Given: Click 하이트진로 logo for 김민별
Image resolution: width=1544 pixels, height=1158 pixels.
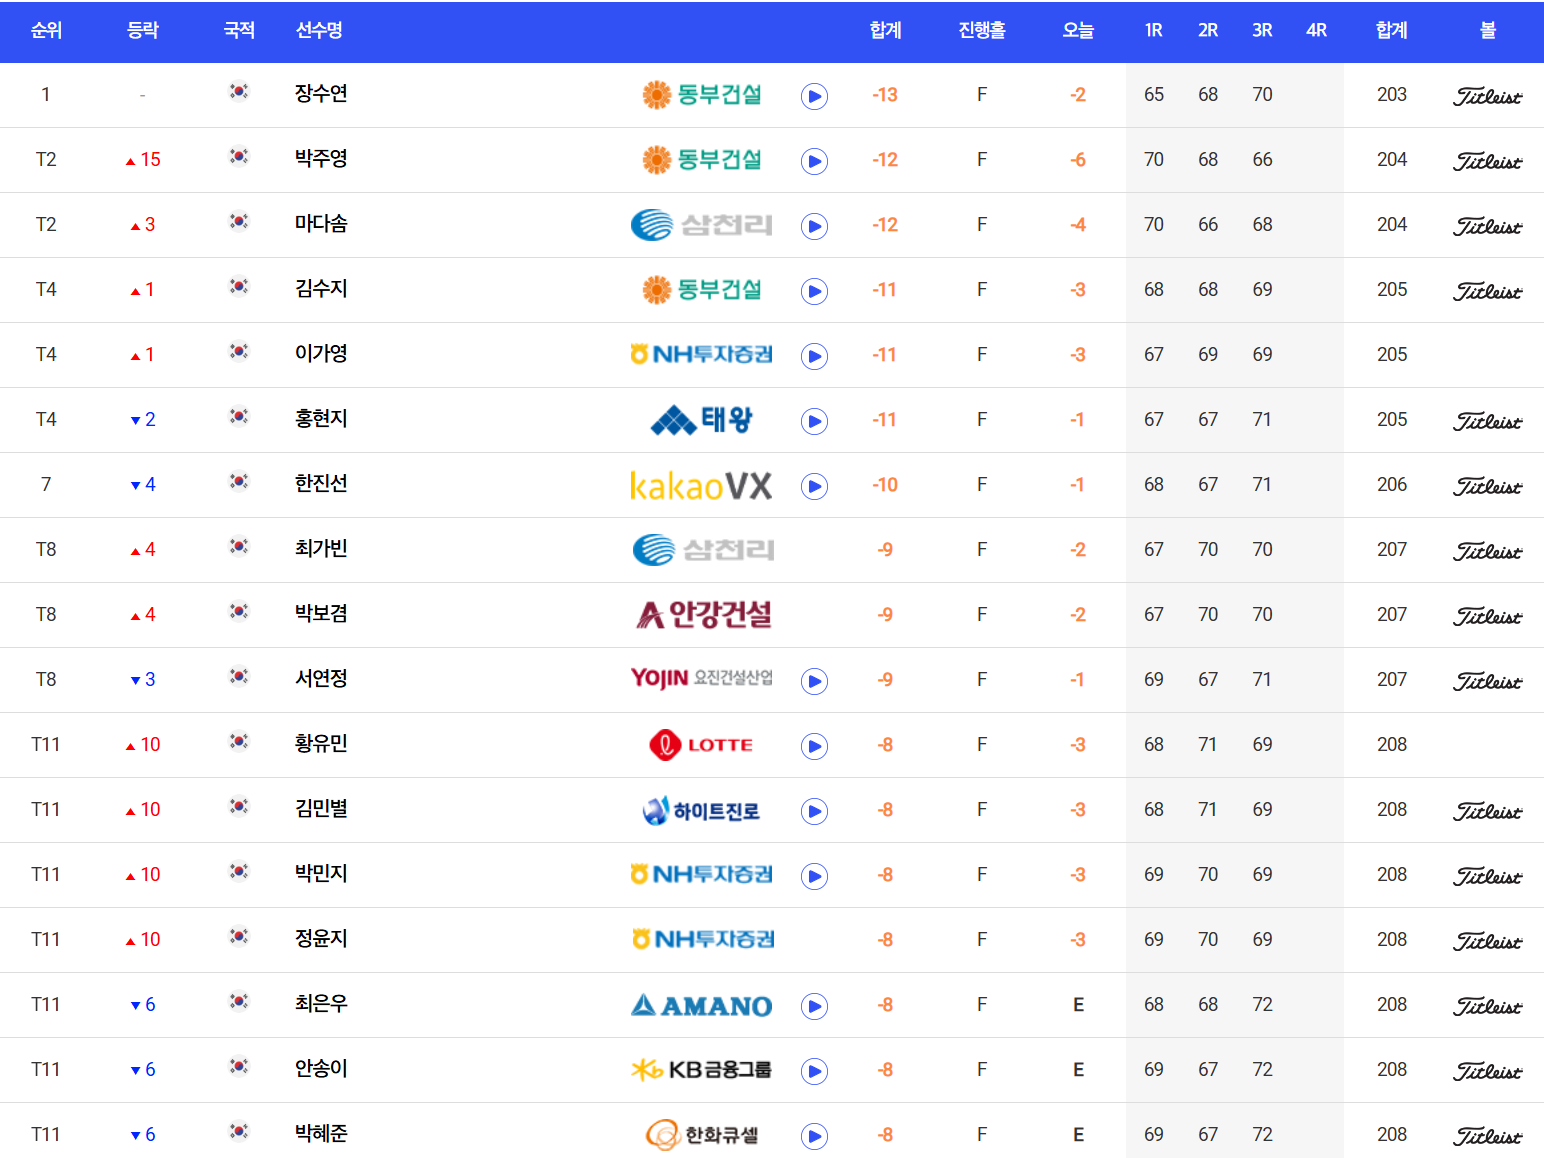Looking at the screenshot, I should pos(702,810).
